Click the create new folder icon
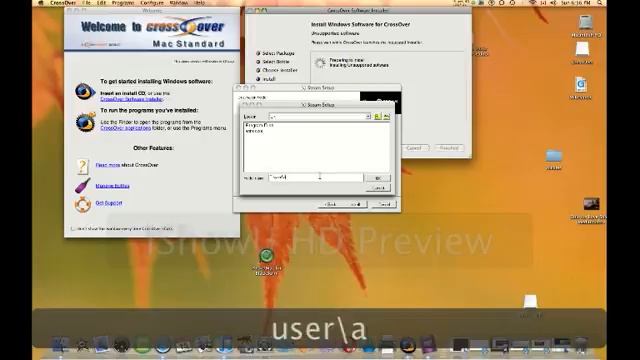 tap(386, 117)
